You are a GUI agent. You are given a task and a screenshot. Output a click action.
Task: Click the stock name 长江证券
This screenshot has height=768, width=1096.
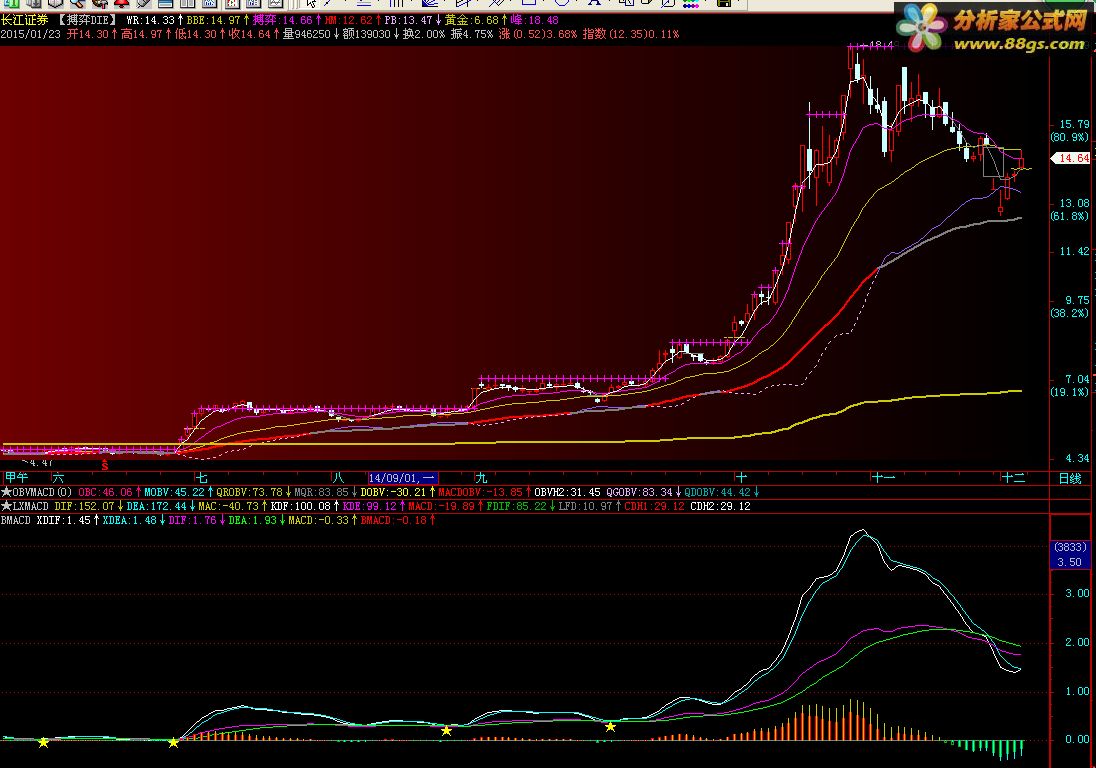[24, 20]
